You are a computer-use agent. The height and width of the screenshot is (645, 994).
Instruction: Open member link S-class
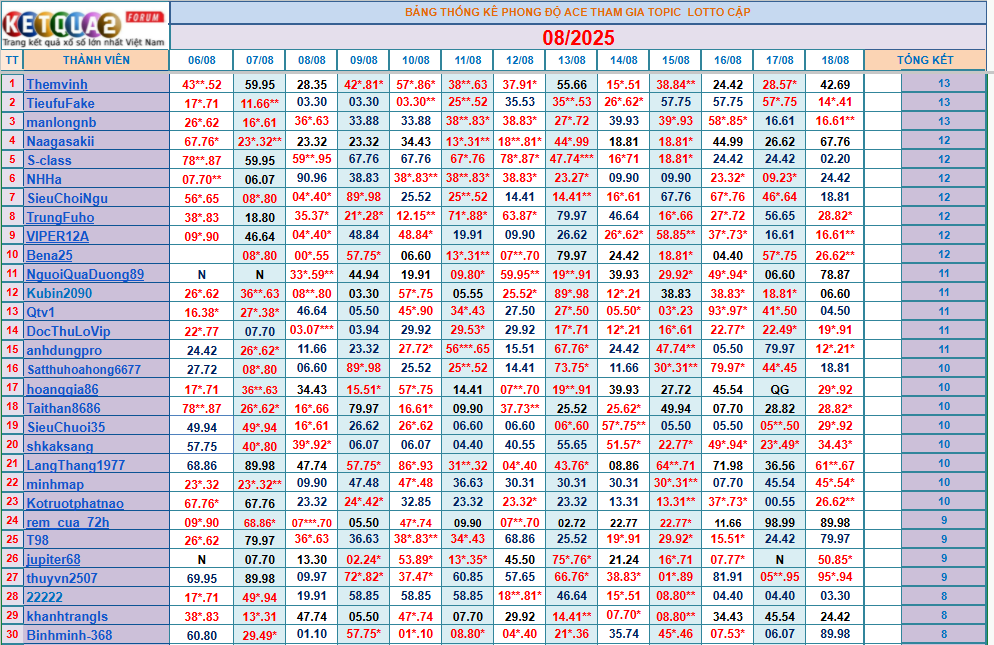(49, 160)
